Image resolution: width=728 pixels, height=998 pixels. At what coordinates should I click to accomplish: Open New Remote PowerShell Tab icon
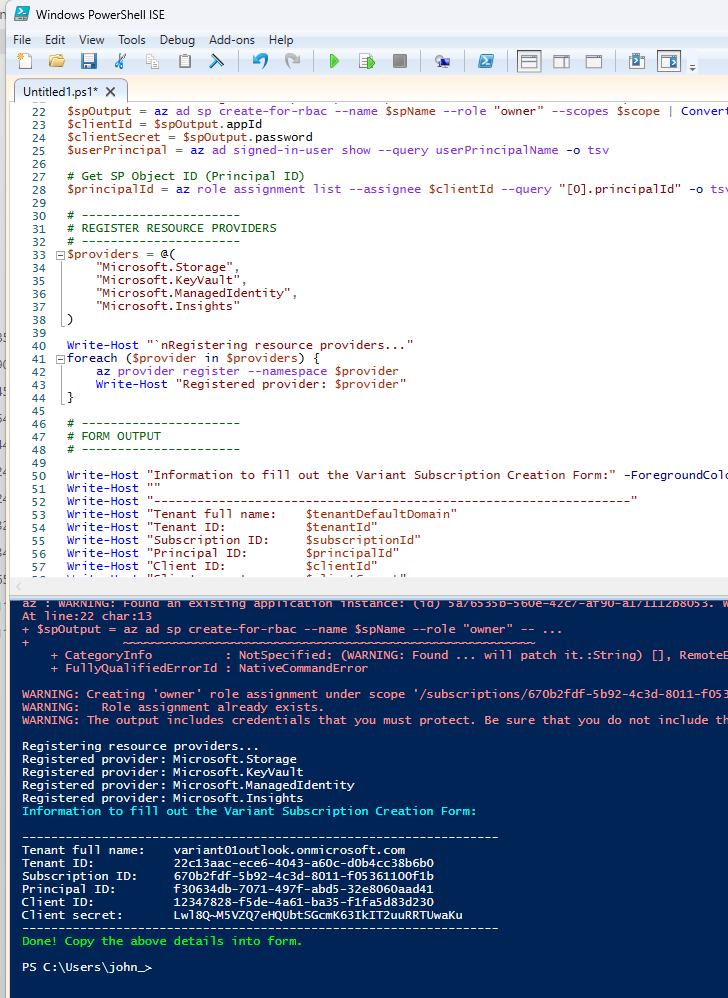point(442,61)
